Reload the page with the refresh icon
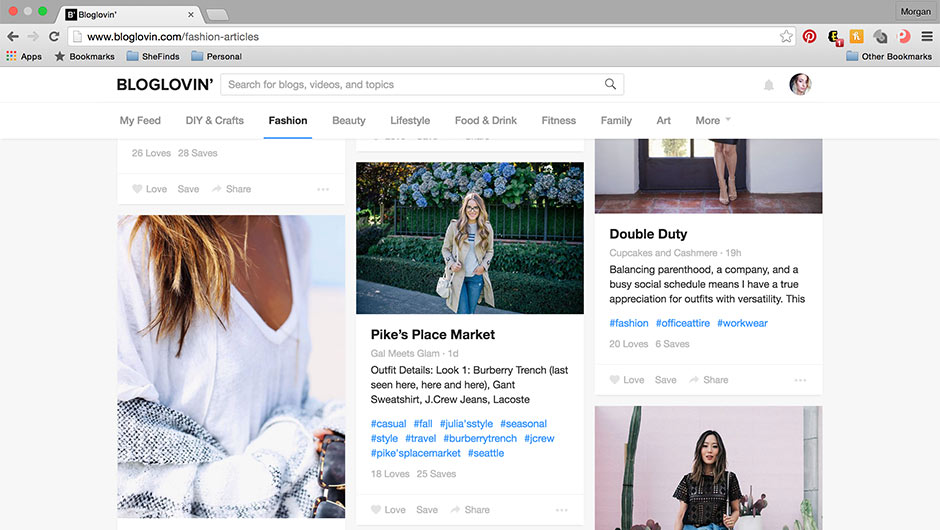Screen dimensions: 940x530 [54, 37]
